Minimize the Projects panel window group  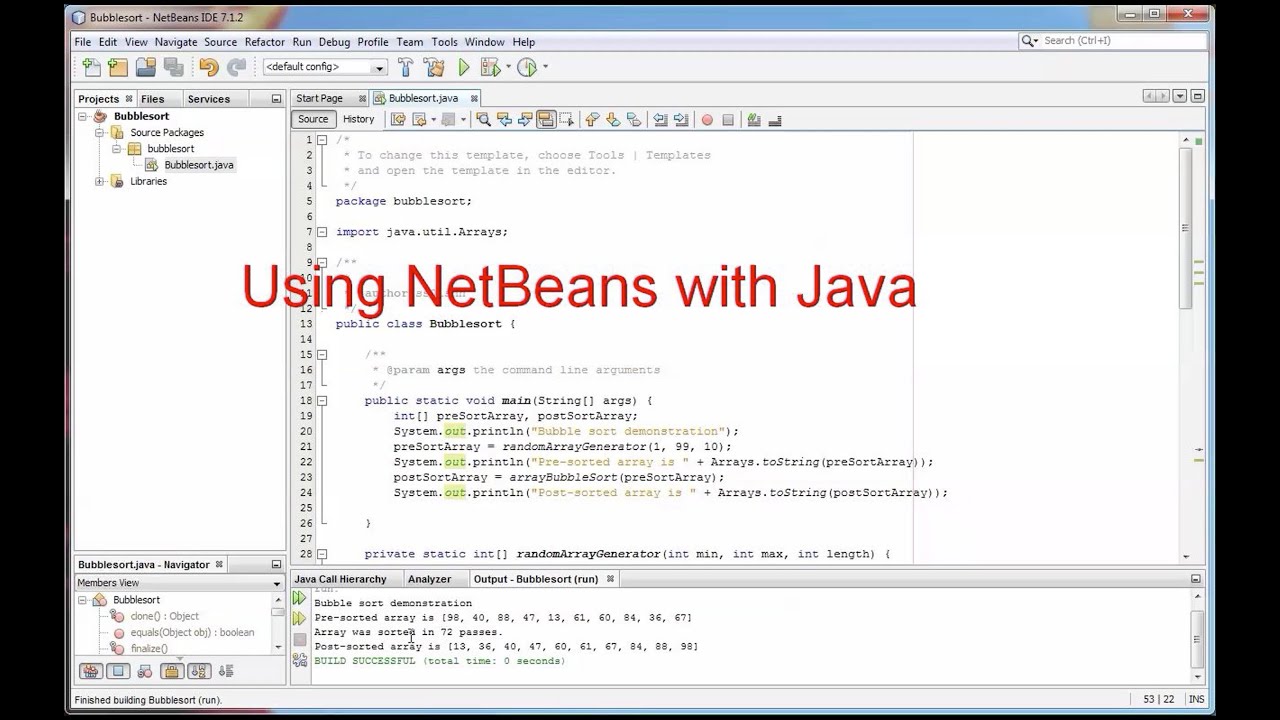[276, 99]
